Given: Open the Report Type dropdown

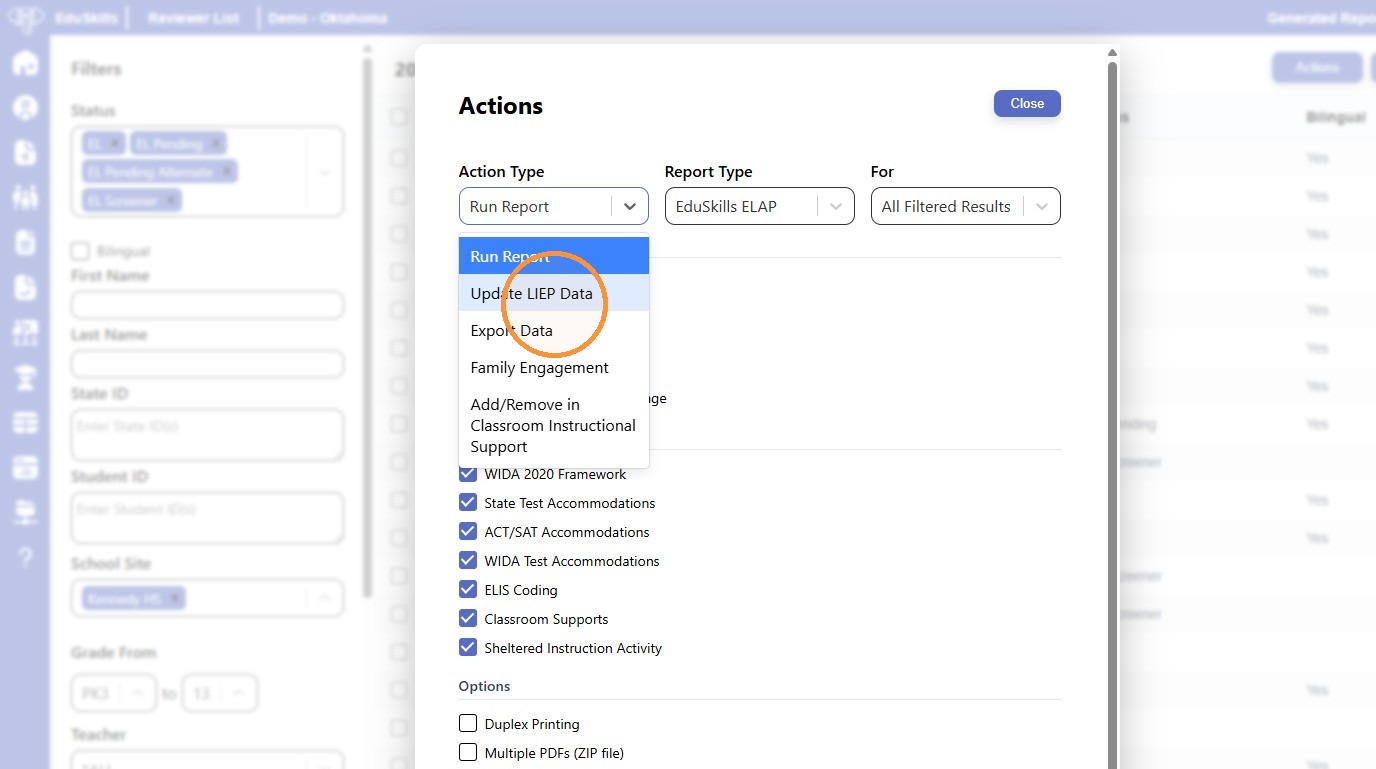Looking at the screenshot, I should coord(760,206).
